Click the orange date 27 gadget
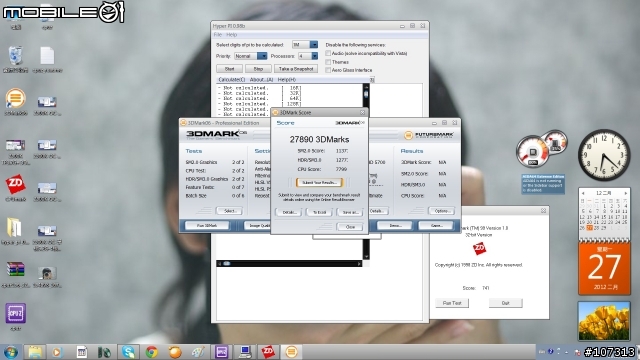Image resolution: width=640 pixels, height=360 pixels. [604, 267]
